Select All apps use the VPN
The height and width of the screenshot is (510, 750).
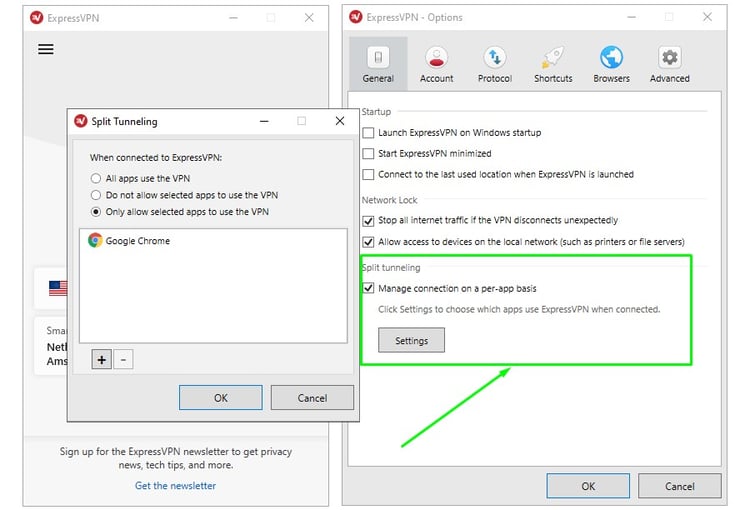pos(96,178)
